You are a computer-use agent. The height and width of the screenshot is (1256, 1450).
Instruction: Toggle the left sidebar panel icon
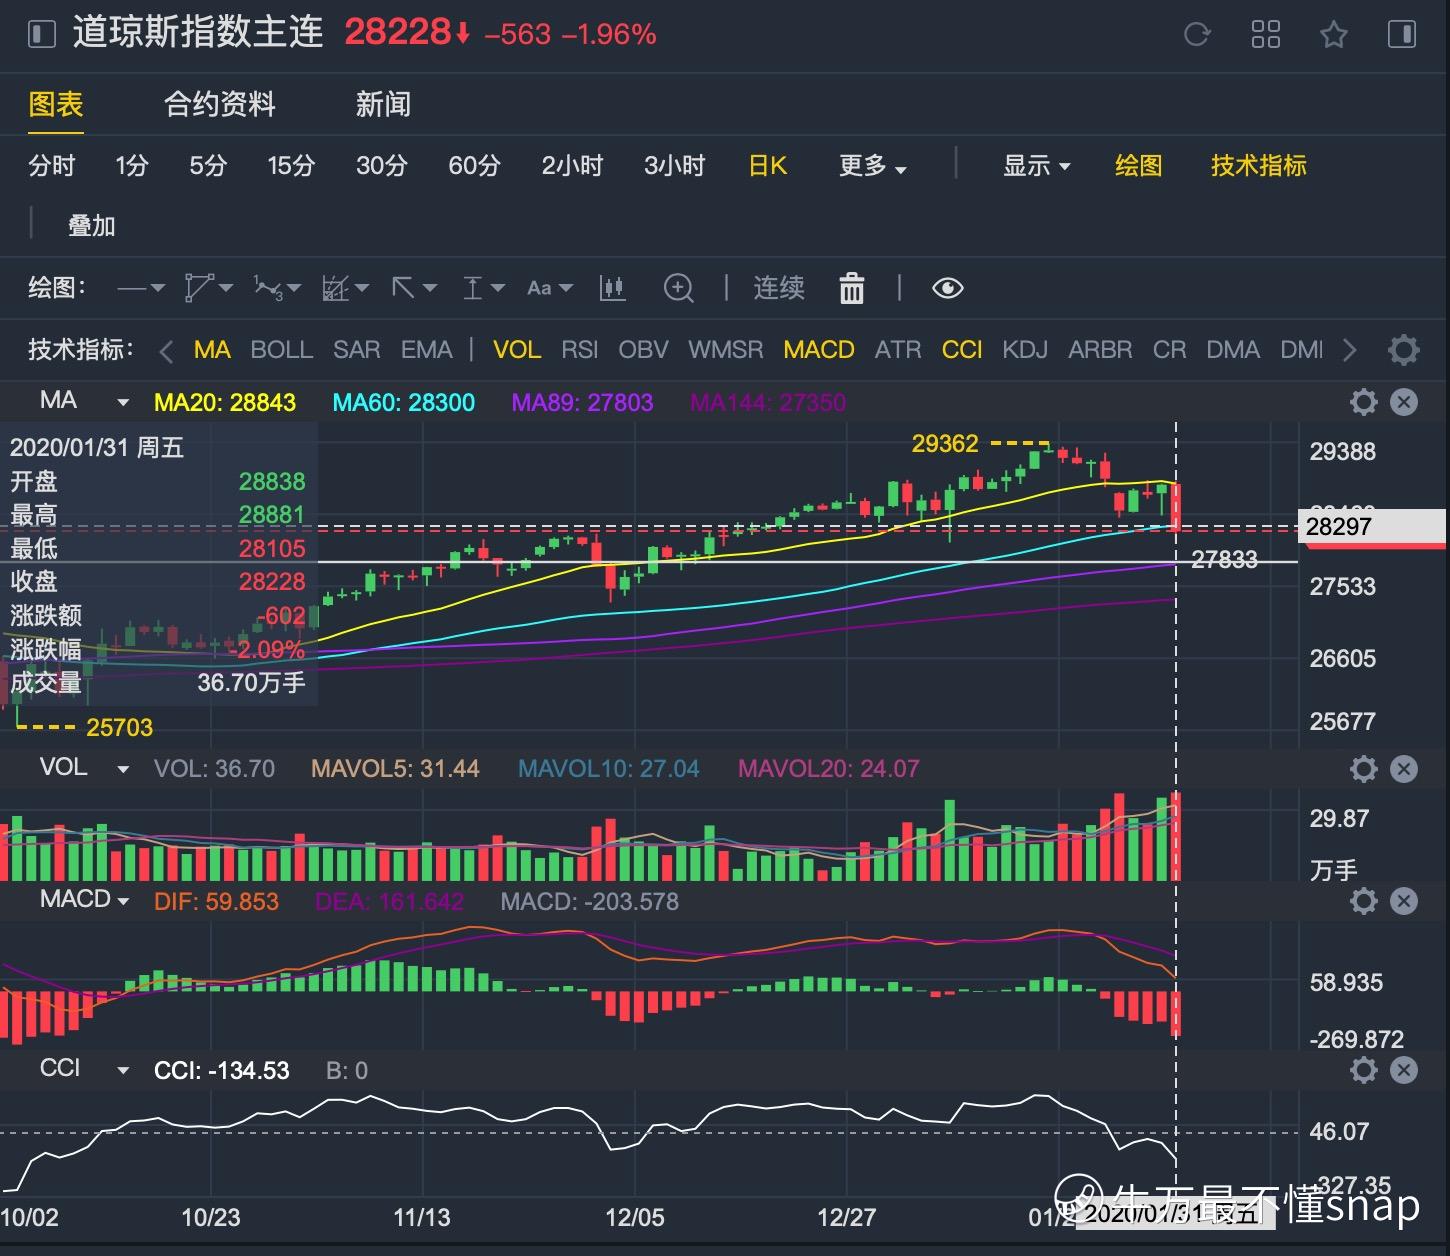[42, 35]
